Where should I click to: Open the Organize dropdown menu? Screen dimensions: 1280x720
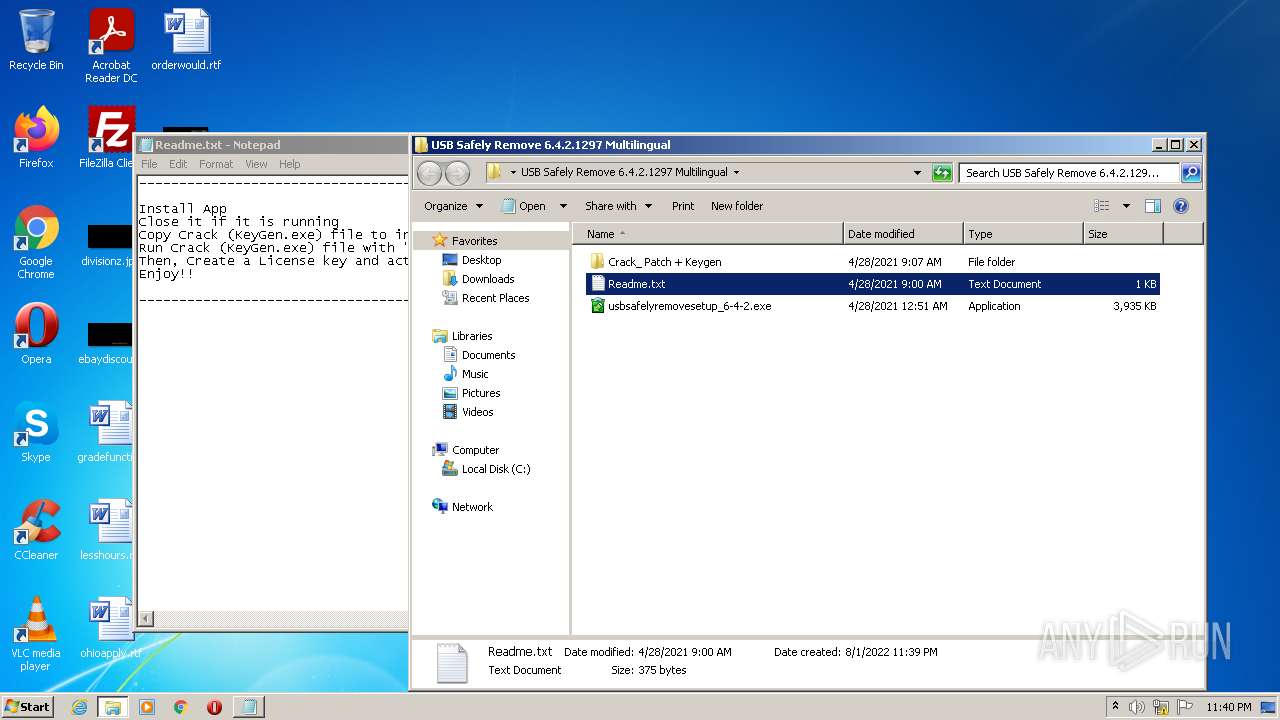[x=453, y=206]
